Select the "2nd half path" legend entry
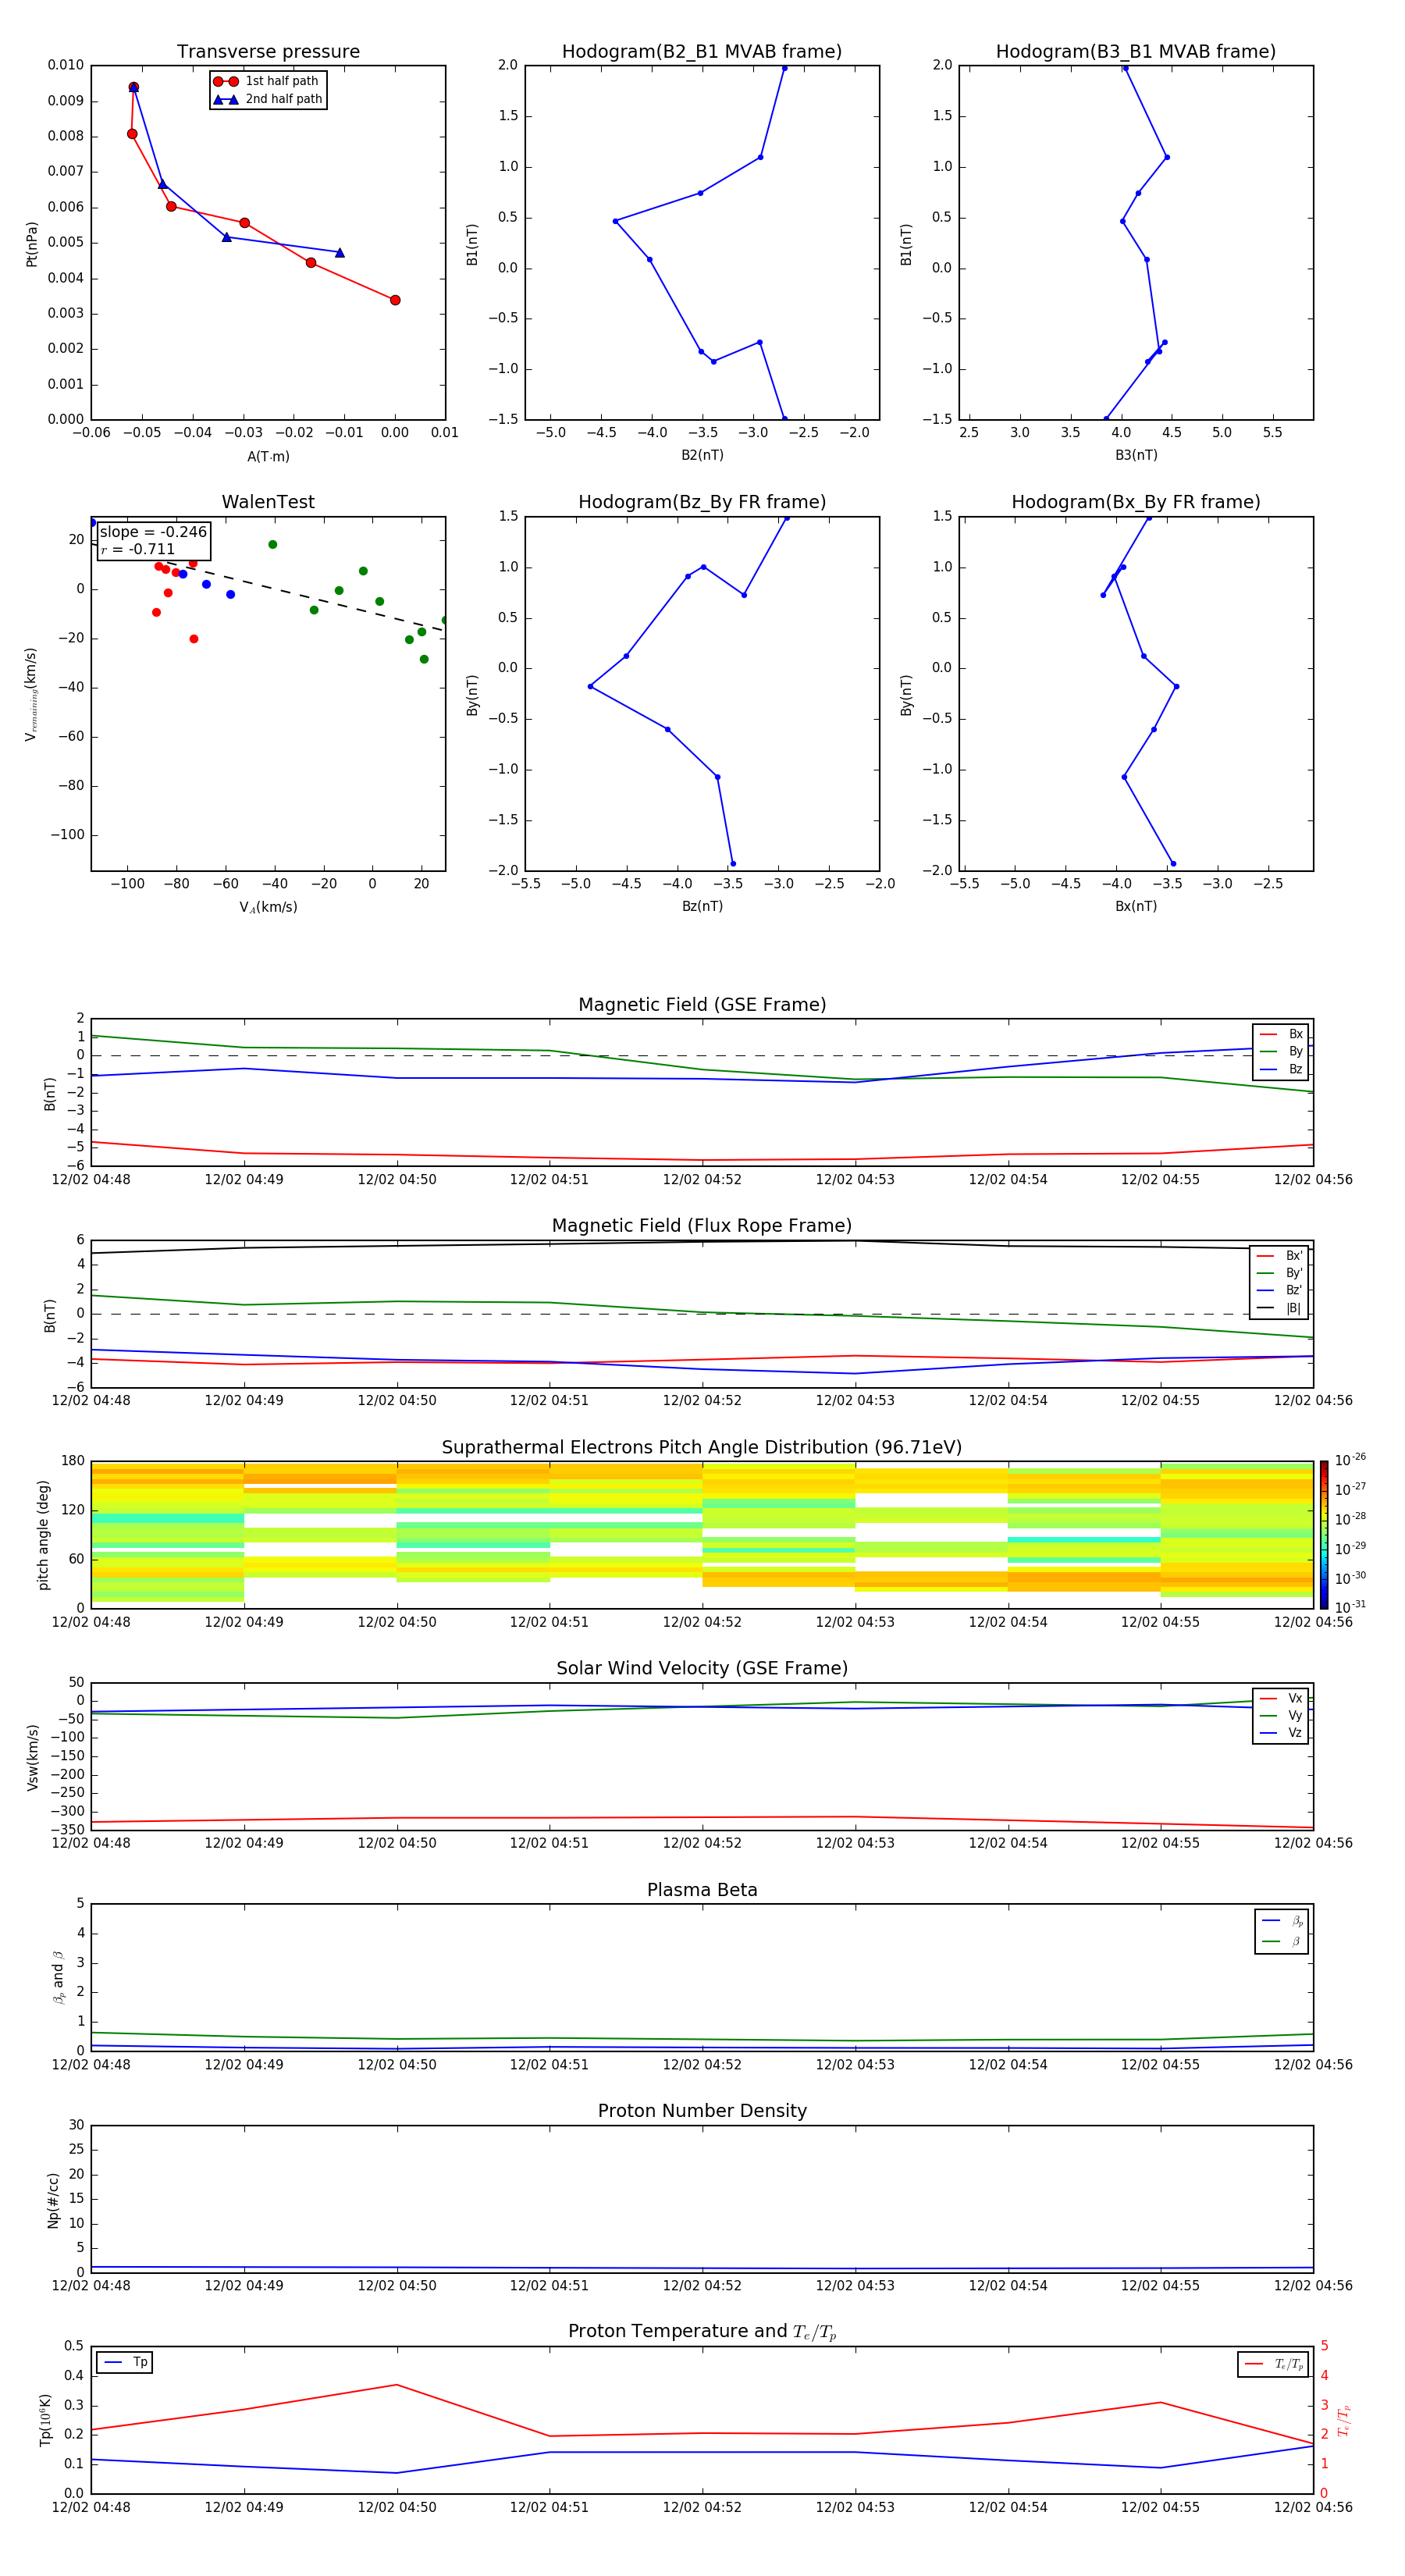 click(268, 99)
